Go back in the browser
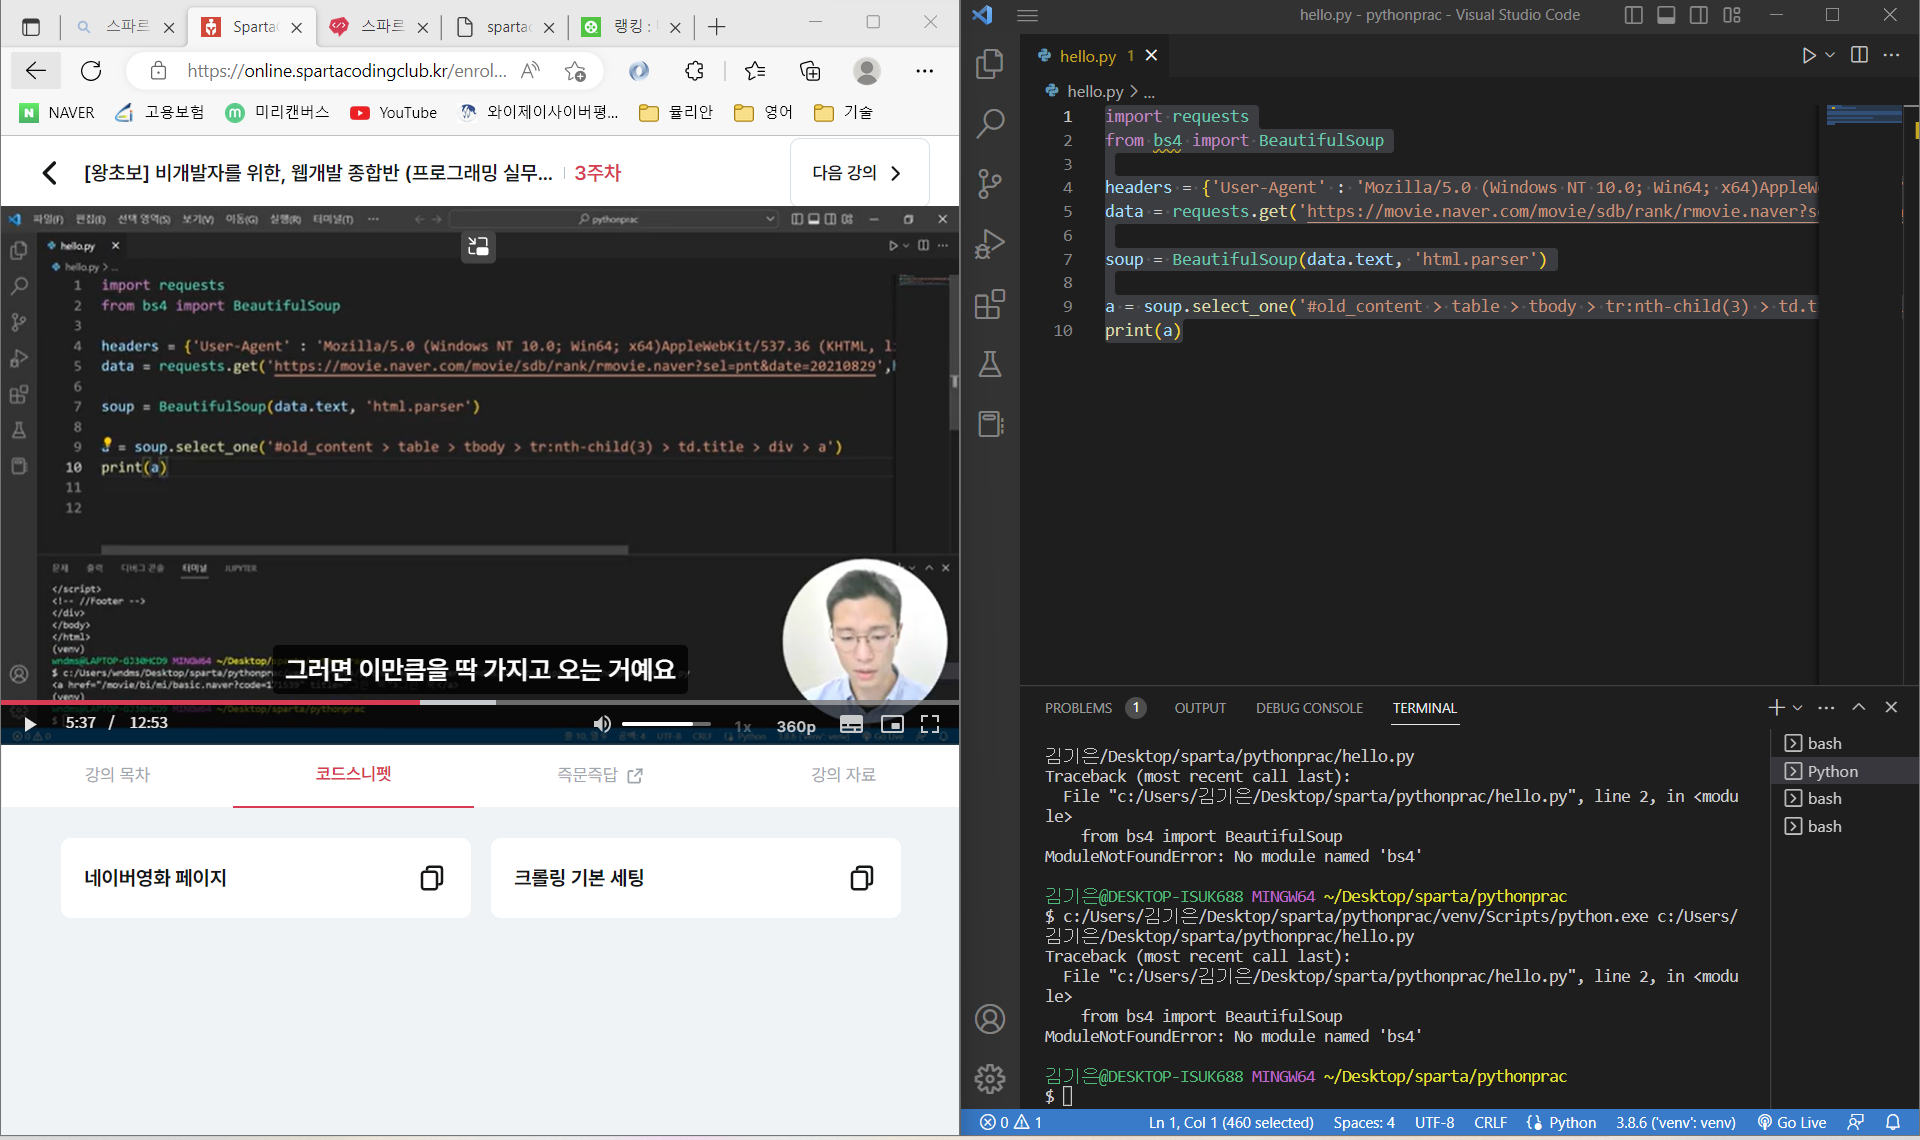Screen dimensions: 1920x1140 click(x=36, y=70)
